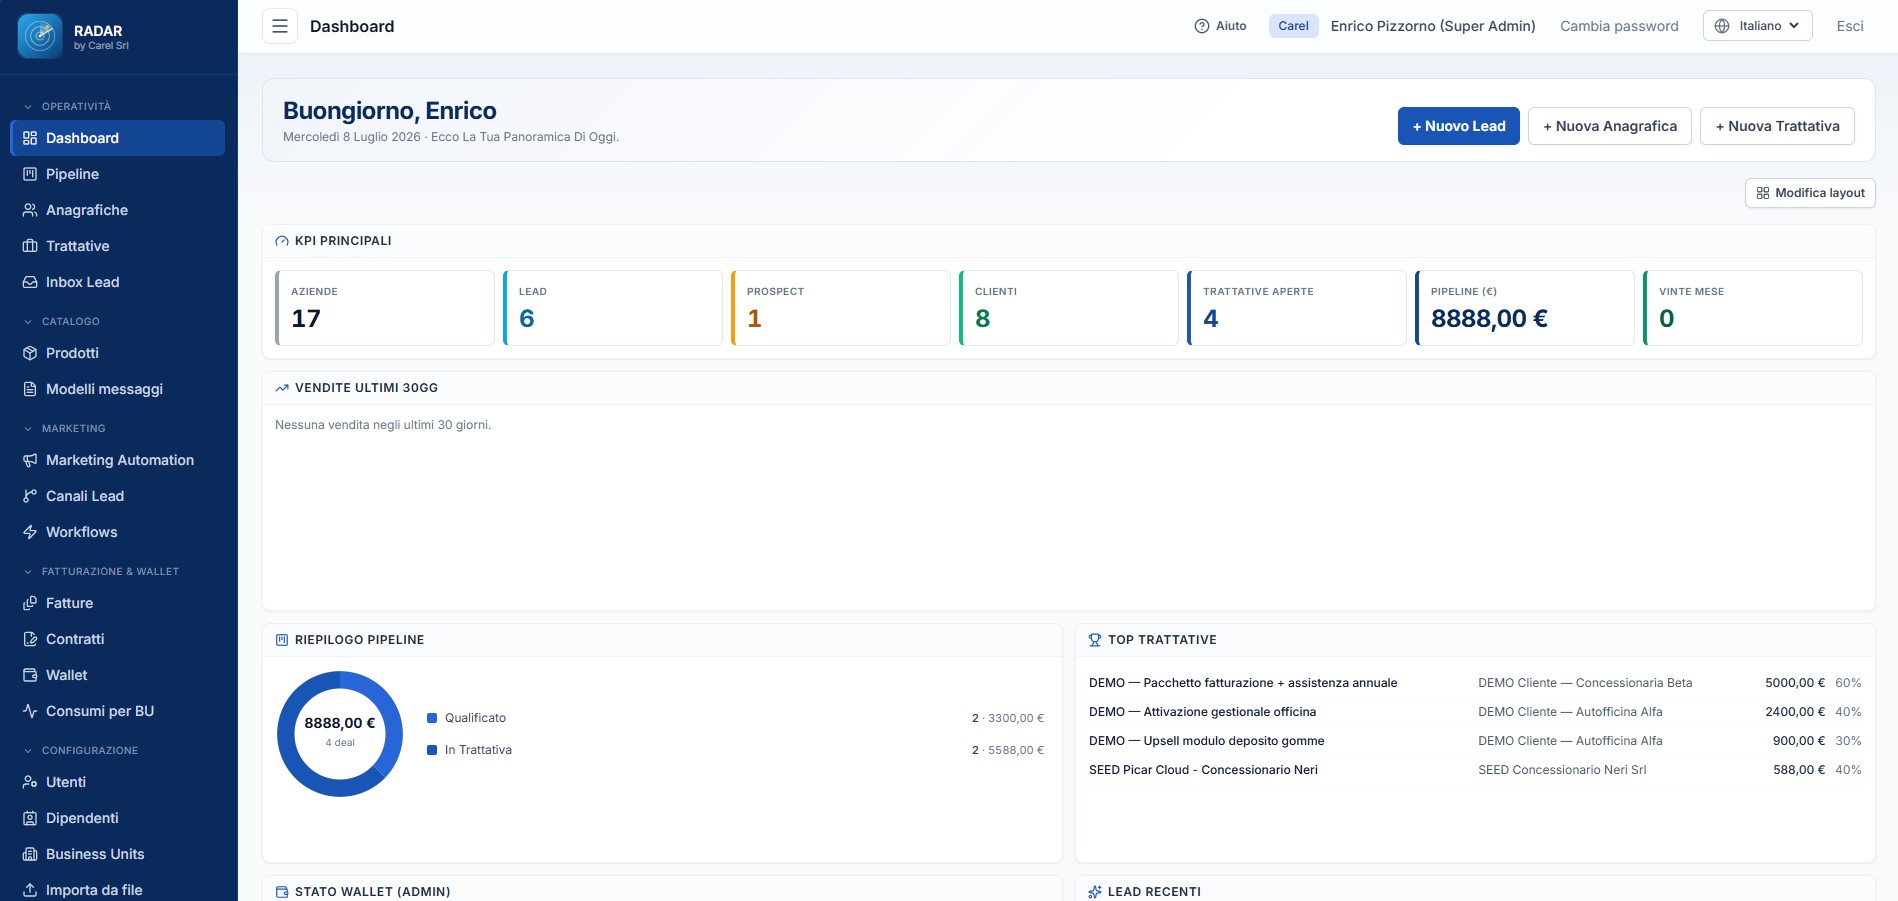Click the Prospect KPI card
This screenshot has height=901, width=1898.
click(841, 308)
